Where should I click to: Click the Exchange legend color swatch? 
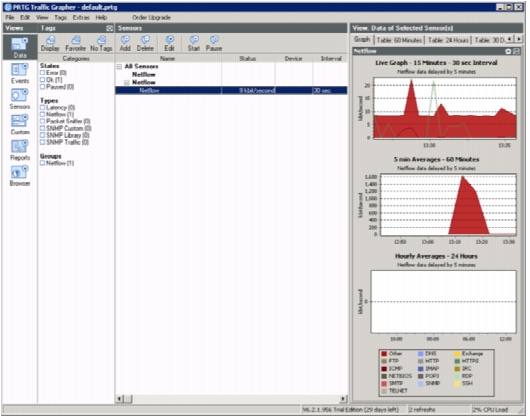tap(457, 353)
